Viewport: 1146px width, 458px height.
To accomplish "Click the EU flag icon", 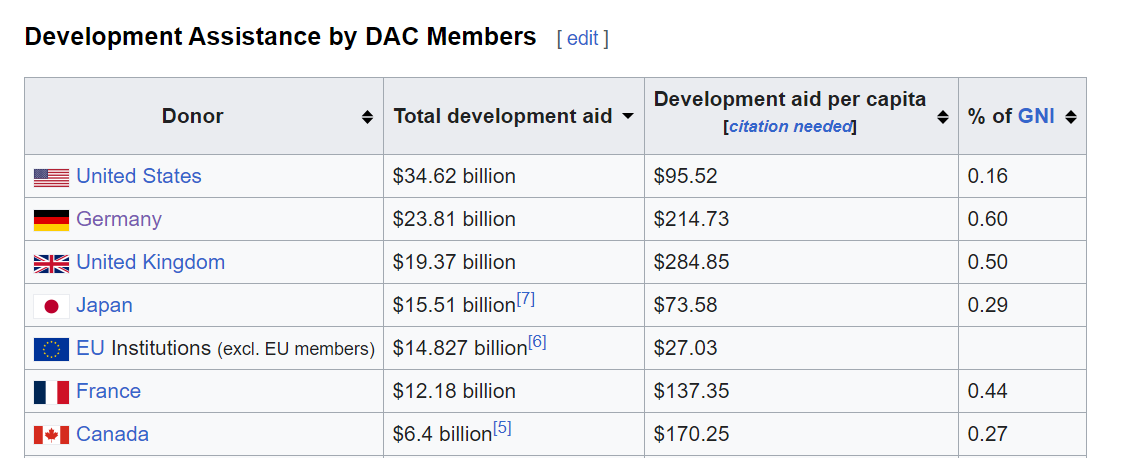I will (x=51, y=349).
